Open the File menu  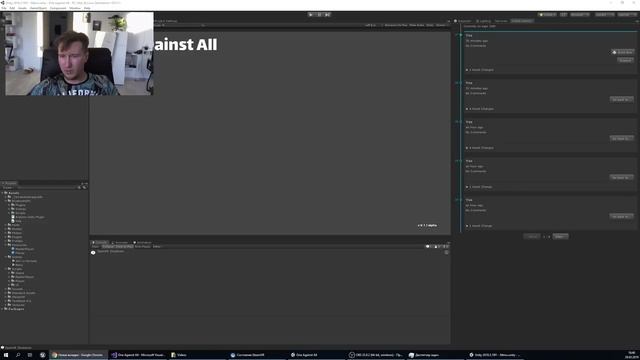pyautogui.click(x=4, y=8)
